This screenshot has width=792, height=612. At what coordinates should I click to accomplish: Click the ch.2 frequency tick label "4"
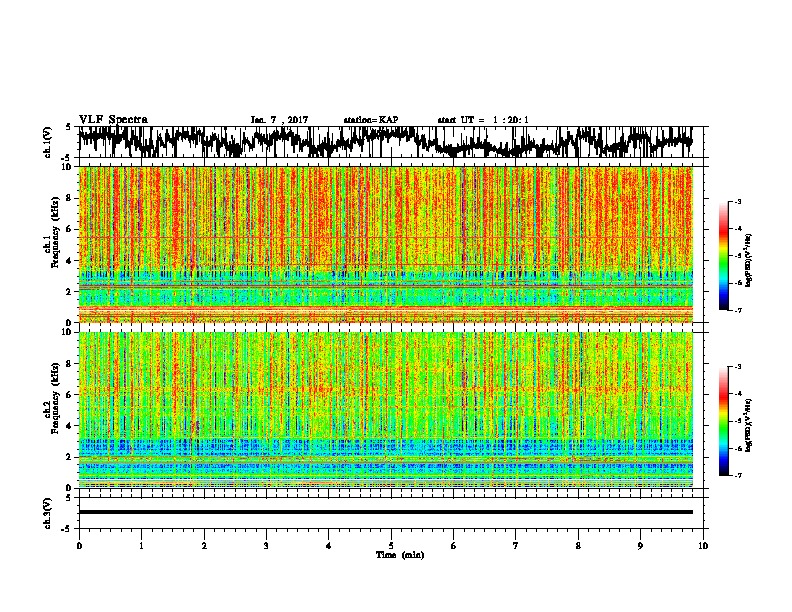(x=70, y=426)
